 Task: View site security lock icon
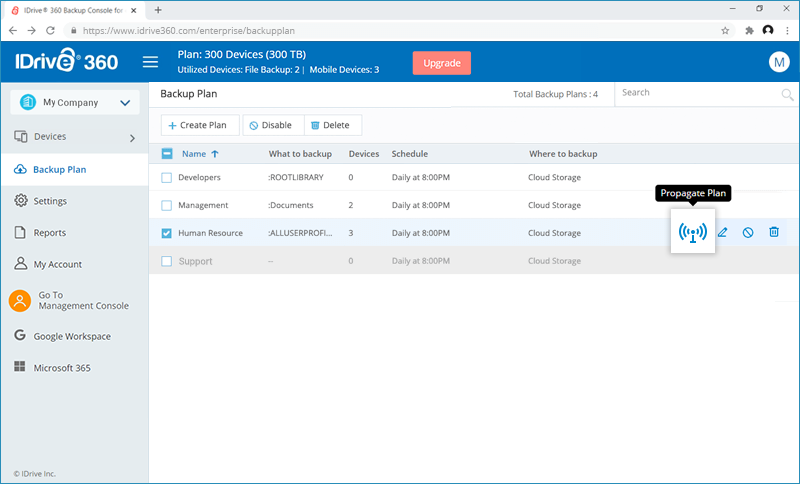point(73,31)
